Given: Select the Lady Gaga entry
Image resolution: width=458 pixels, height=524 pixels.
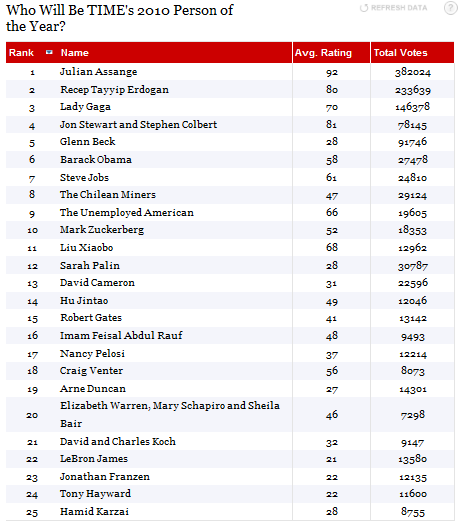Looking at the screenshot, I should (x=85, y=107).
